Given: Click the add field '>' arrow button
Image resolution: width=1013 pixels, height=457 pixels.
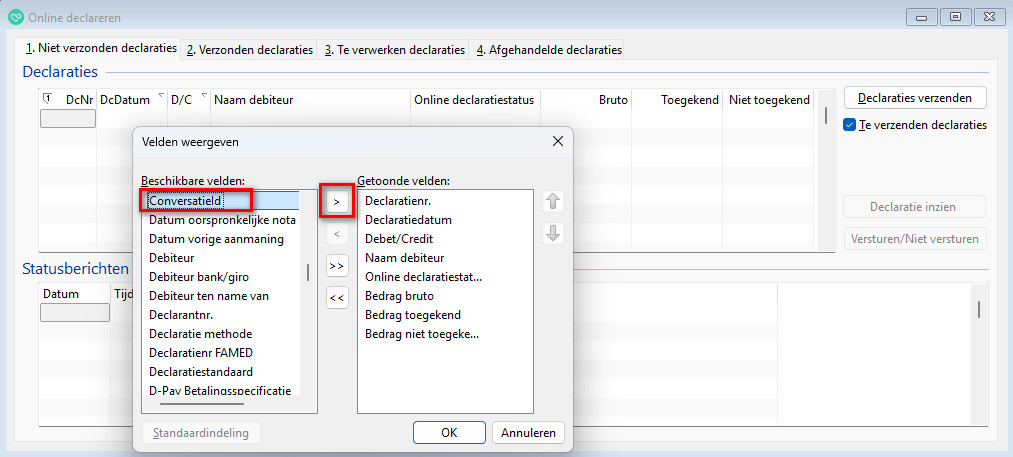Looking at the screenshot, I should coord(337,202).
